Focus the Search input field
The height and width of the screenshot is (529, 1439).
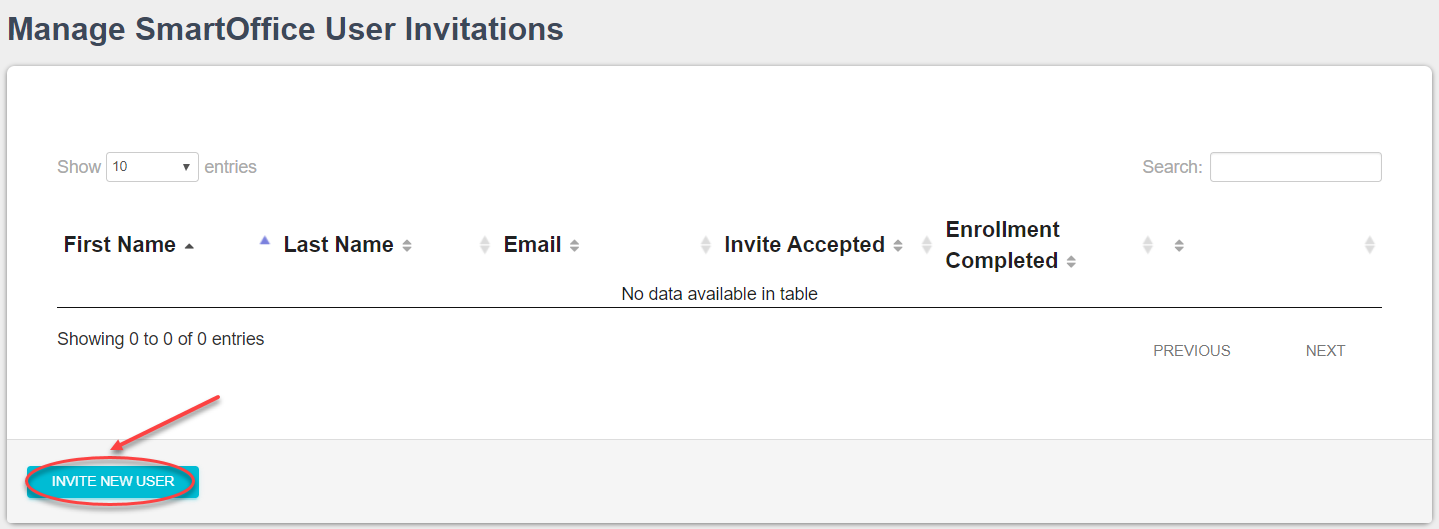pyautogui.click(x=1295, y=167)
